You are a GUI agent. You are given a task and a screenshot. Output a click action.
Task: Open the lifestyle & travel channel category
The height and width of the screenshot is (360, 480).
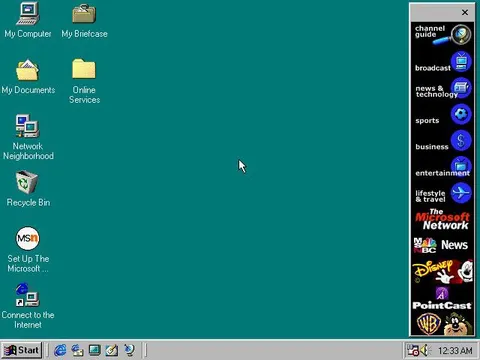tap(442, 193)
